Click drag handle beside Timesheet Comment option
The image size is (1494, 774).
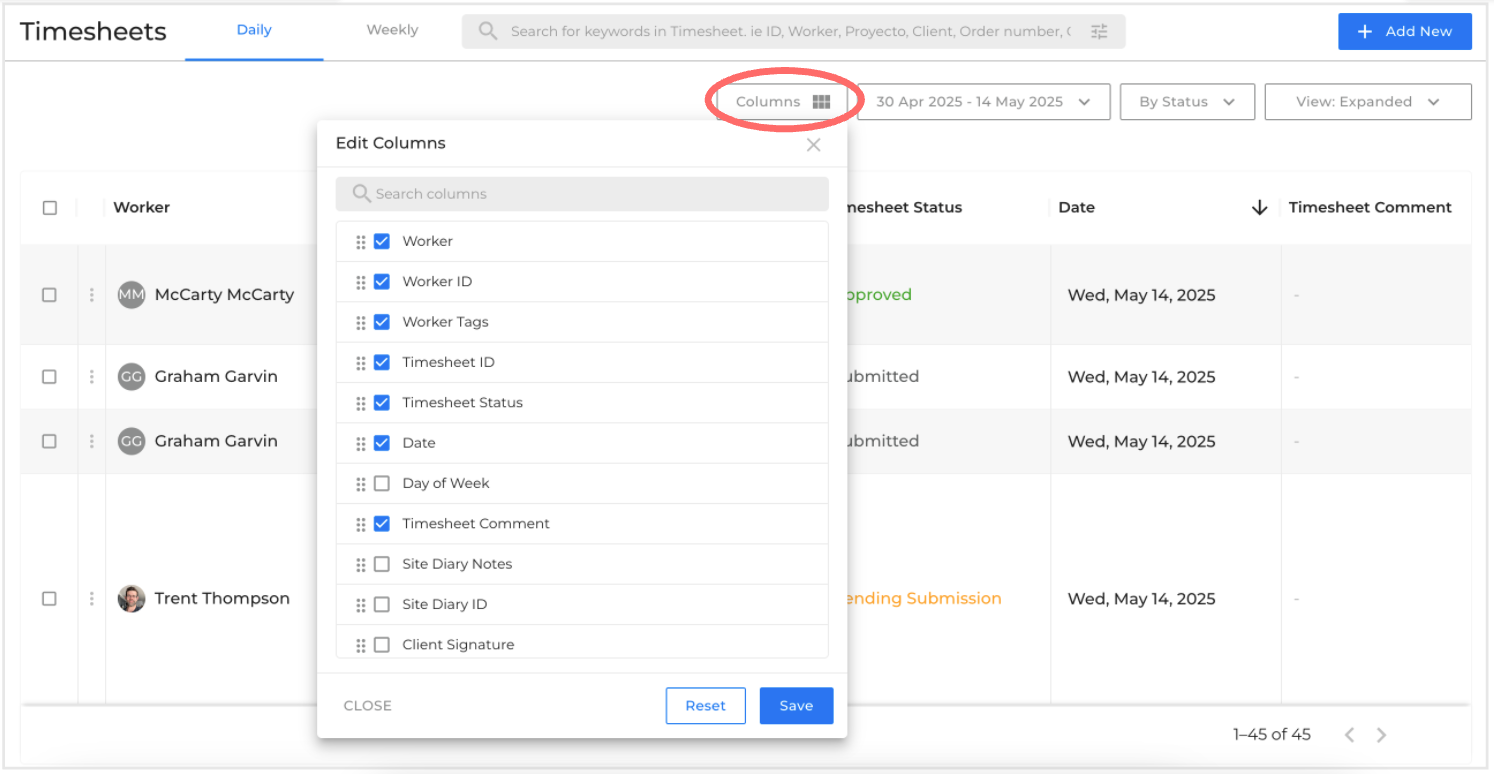click(x=360, y=524)
